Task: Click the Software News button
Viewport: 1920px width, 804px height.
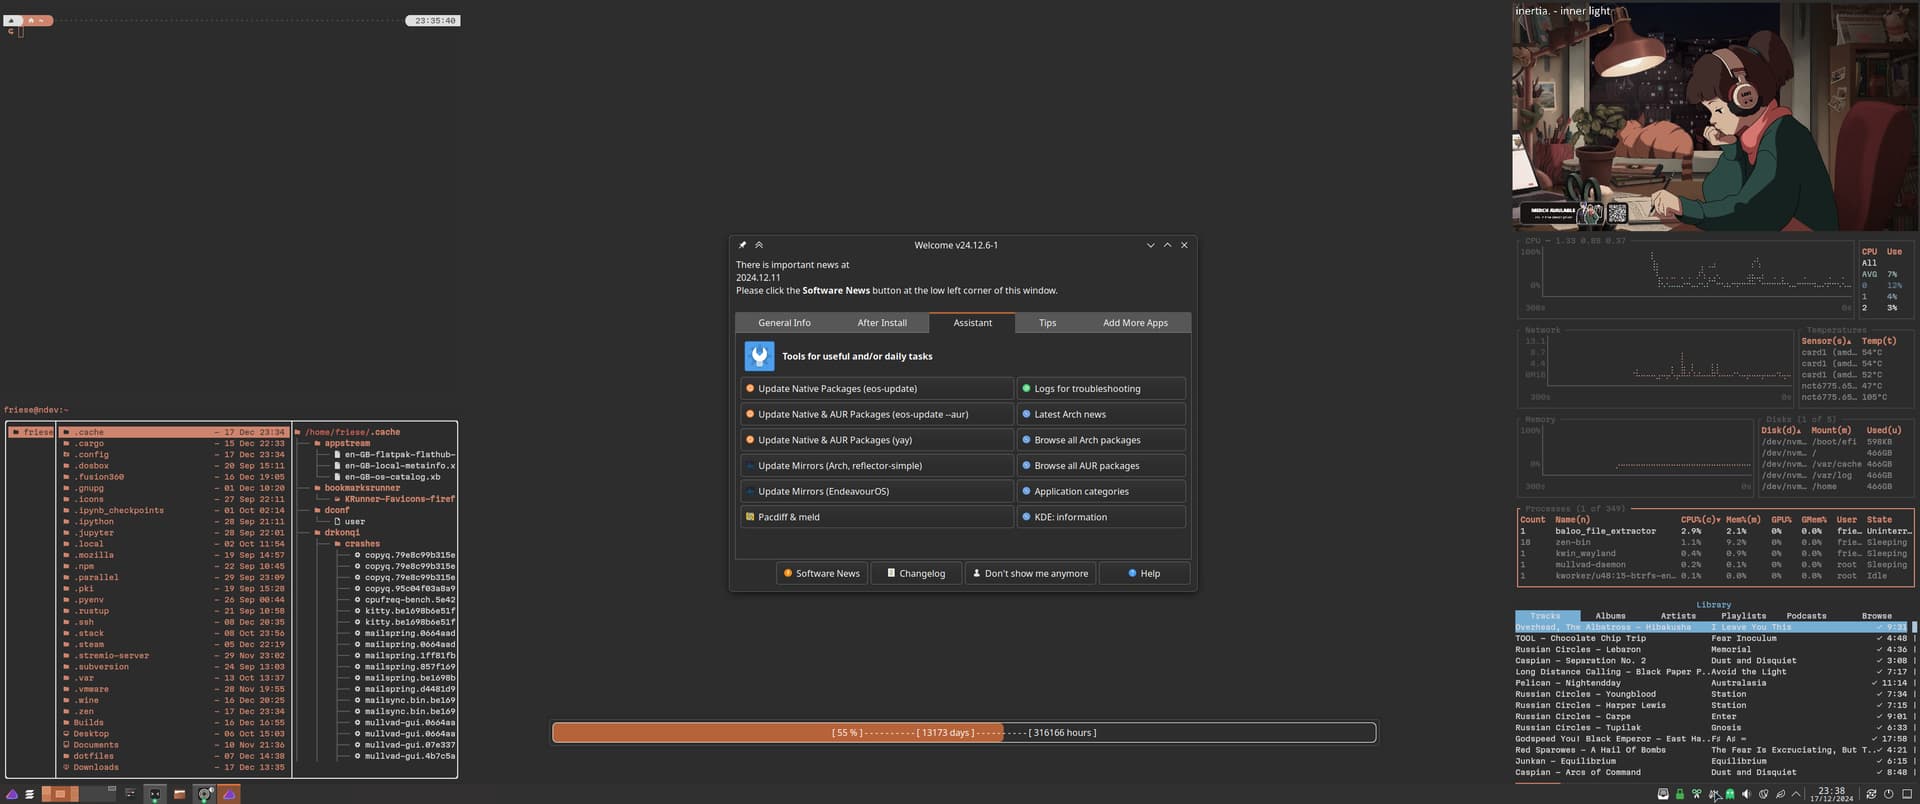Action: pyautogui.click(x=822, y=574)
